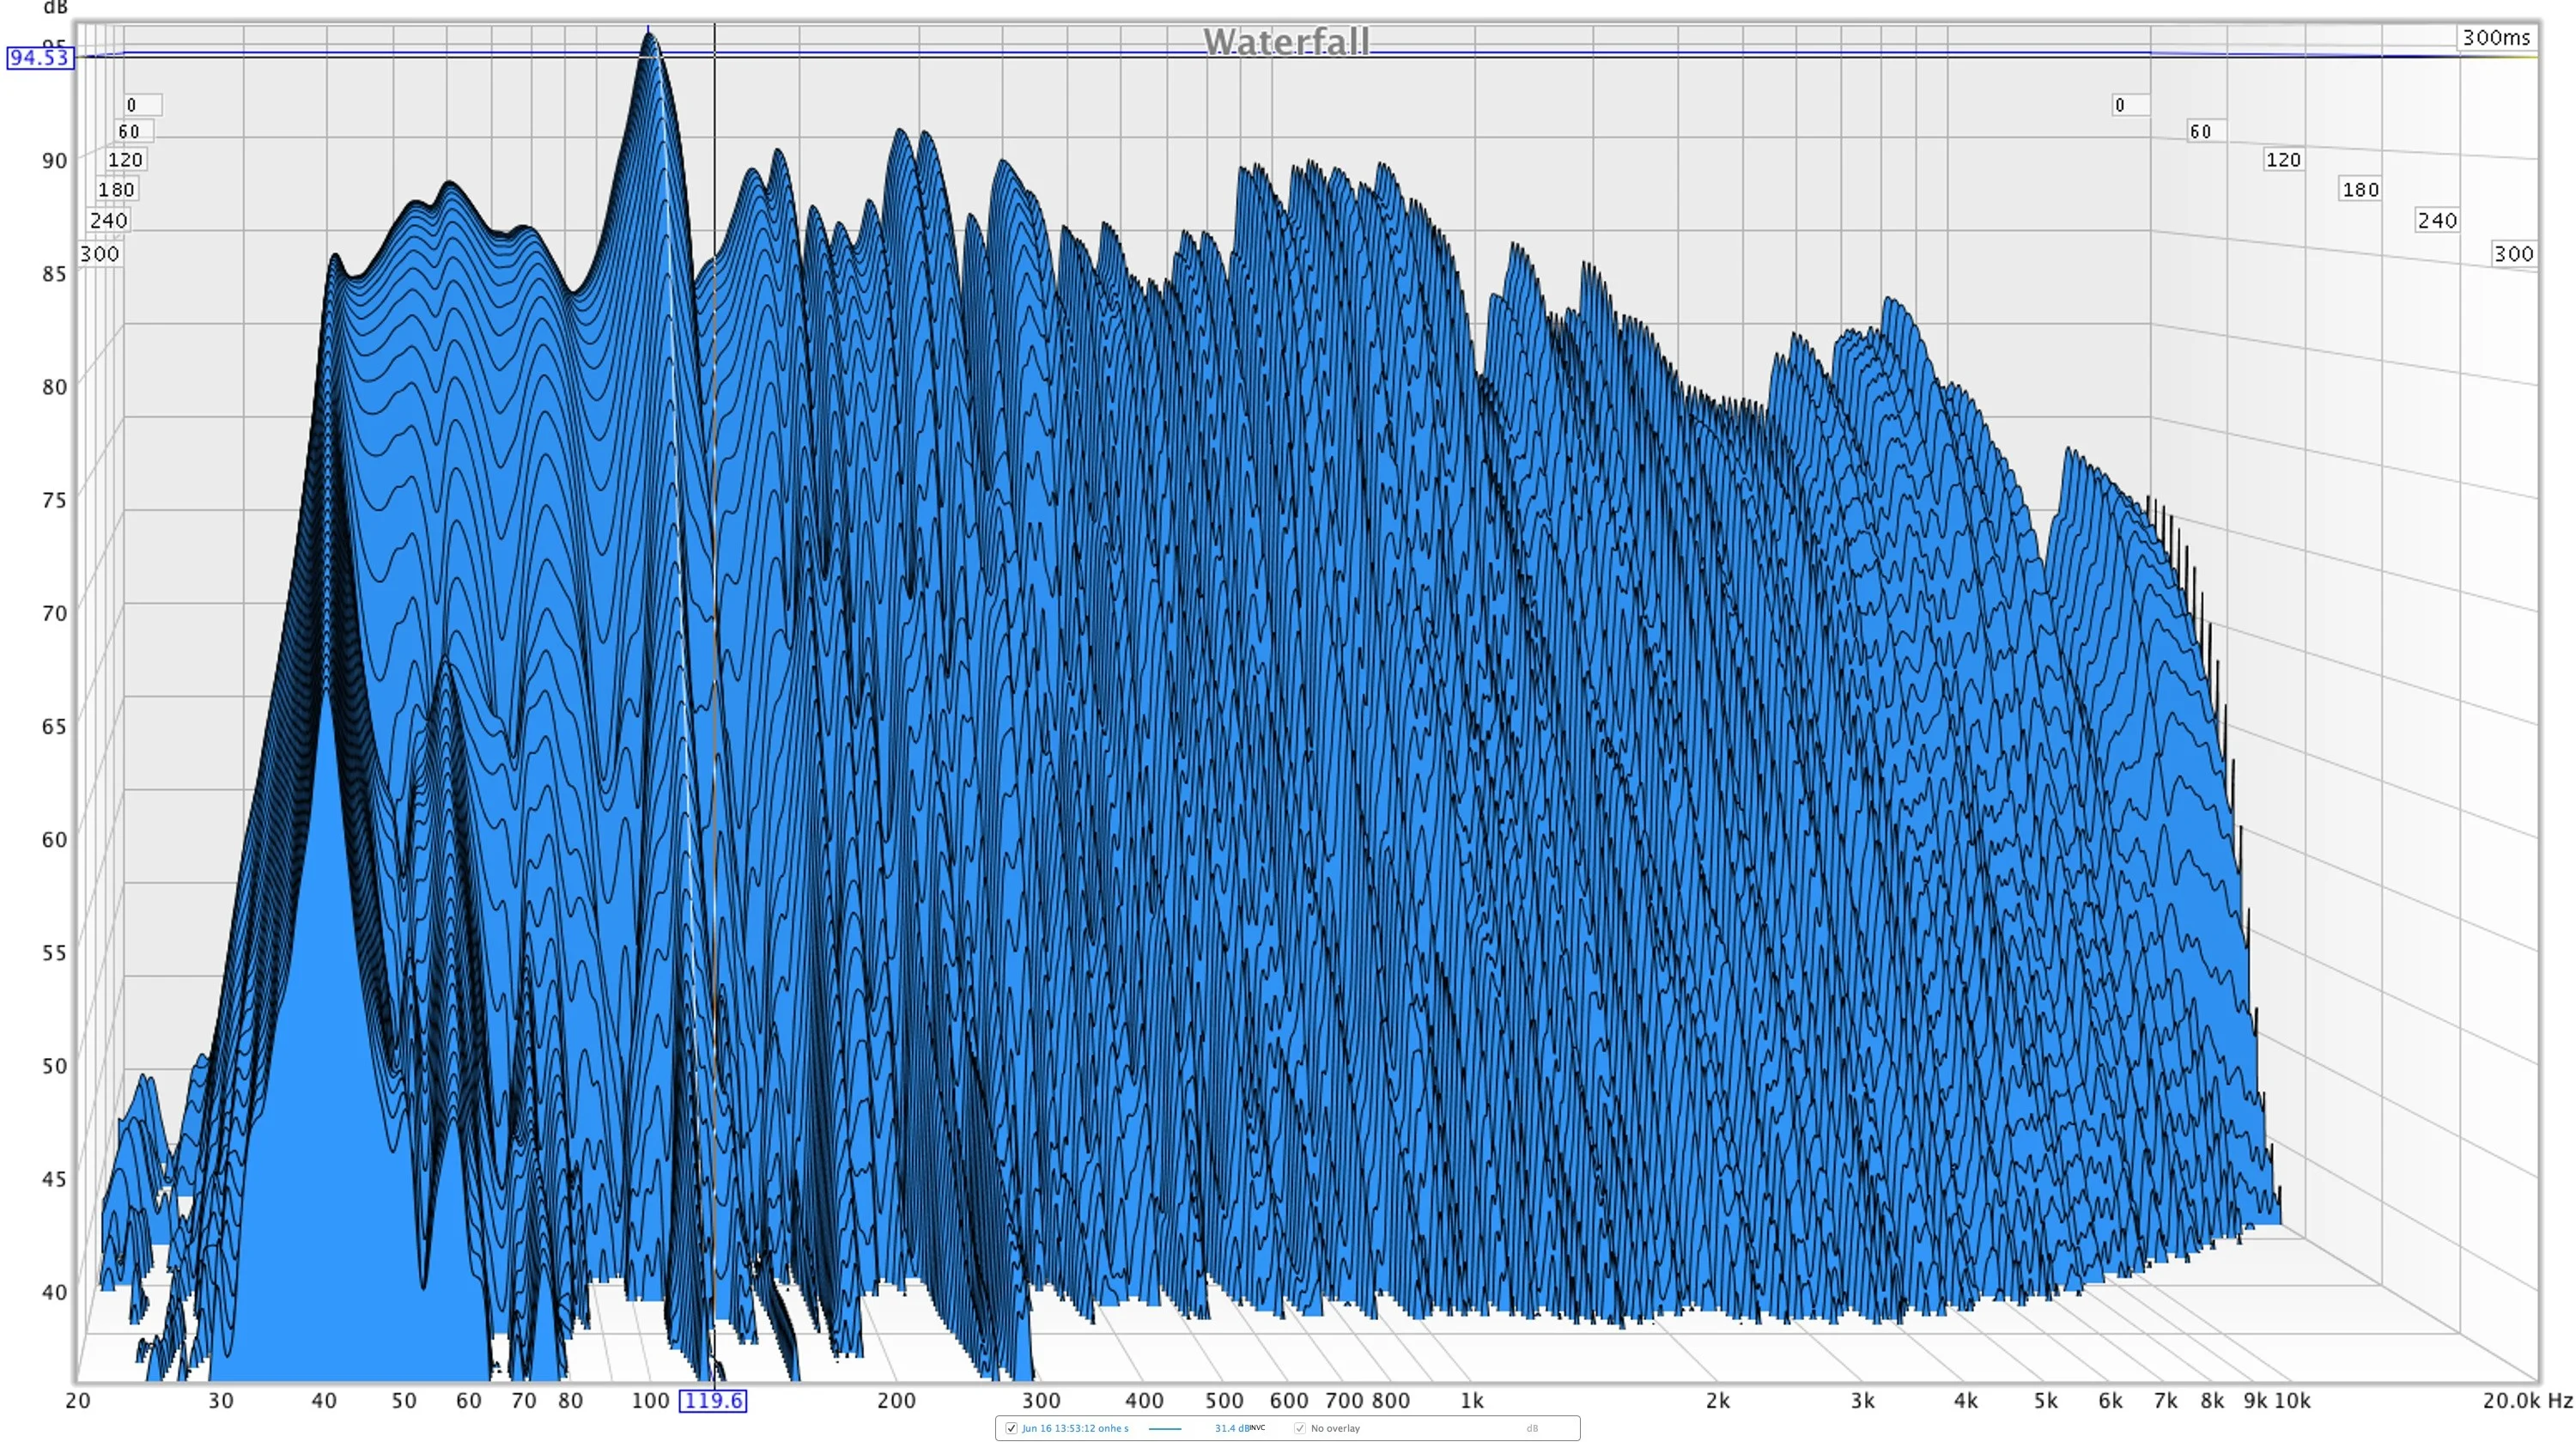The image size is (2576, 1442).
Task: Click the '20.0k Hz' frequency axis label
Action: point(2527,1400)
